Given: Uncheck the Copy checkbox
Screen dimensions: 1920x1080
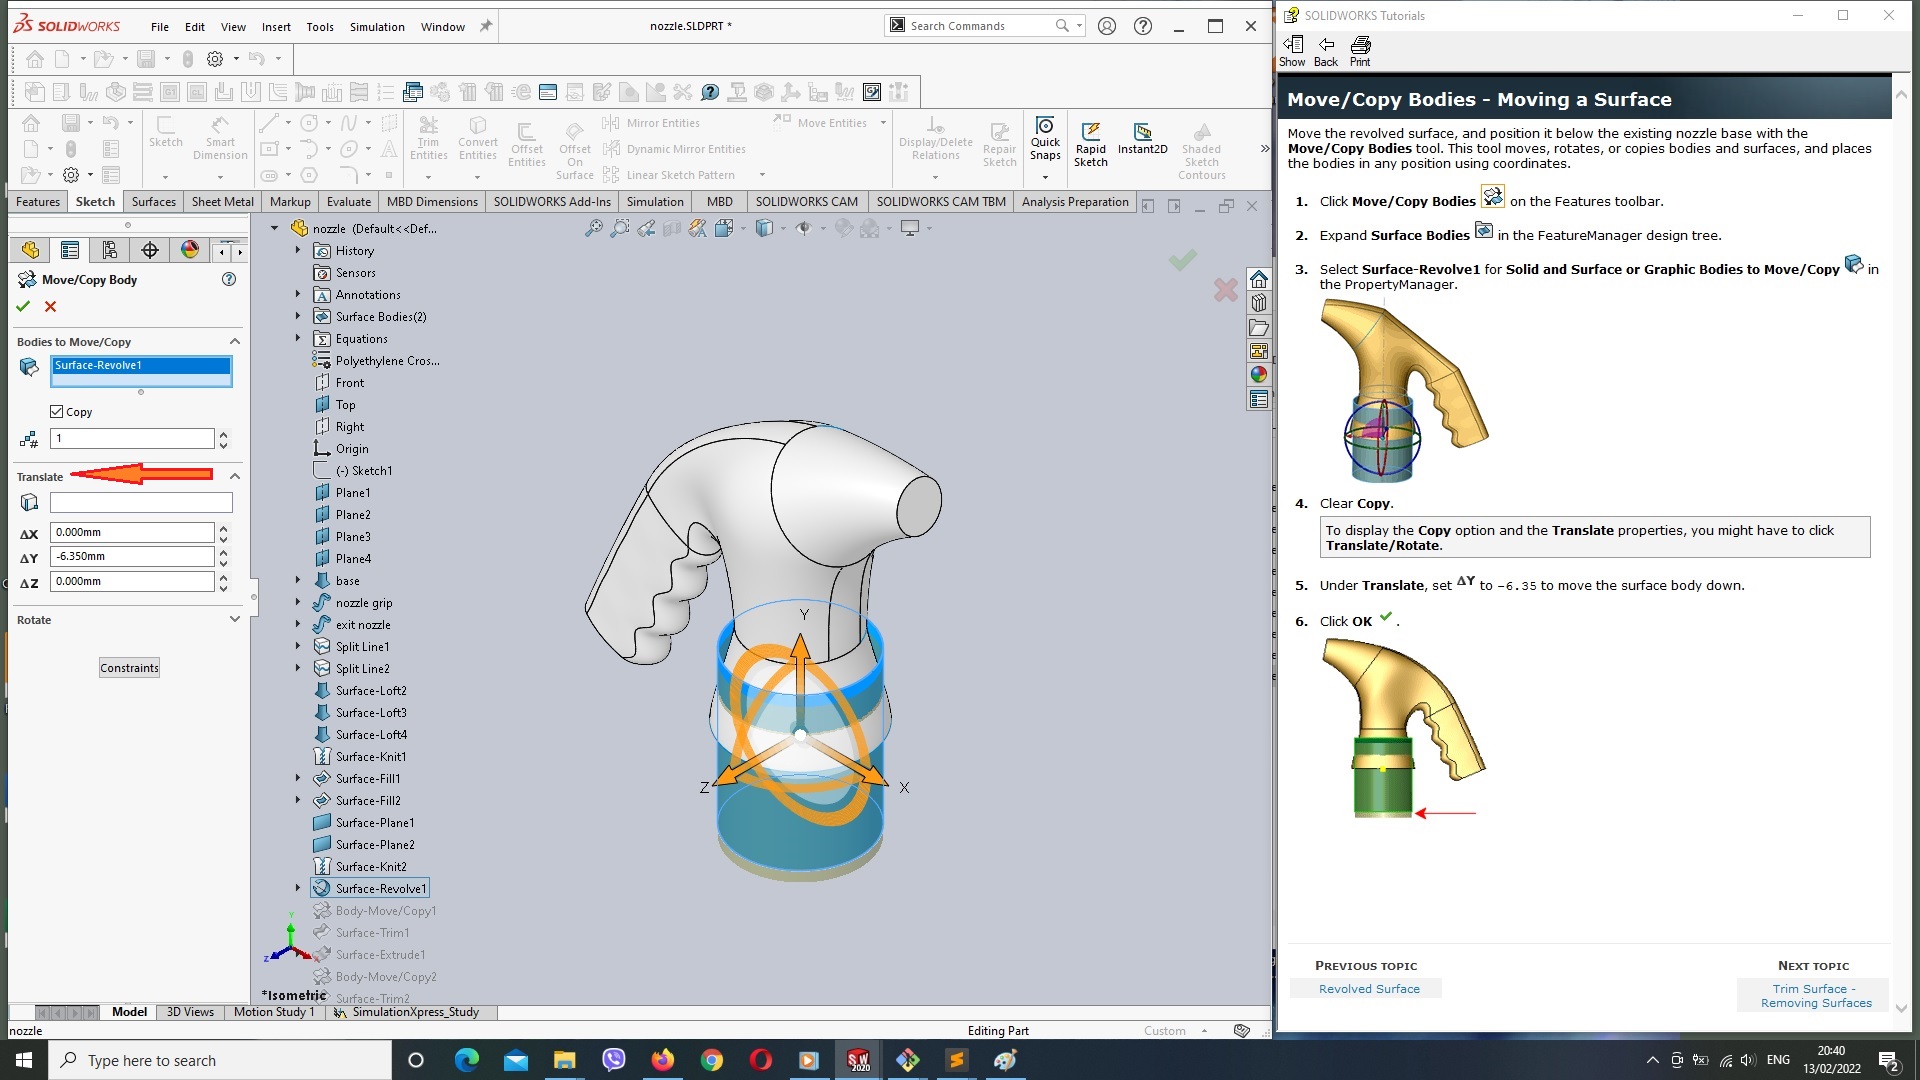Looking at the screenshot, I should coord(57,412).
